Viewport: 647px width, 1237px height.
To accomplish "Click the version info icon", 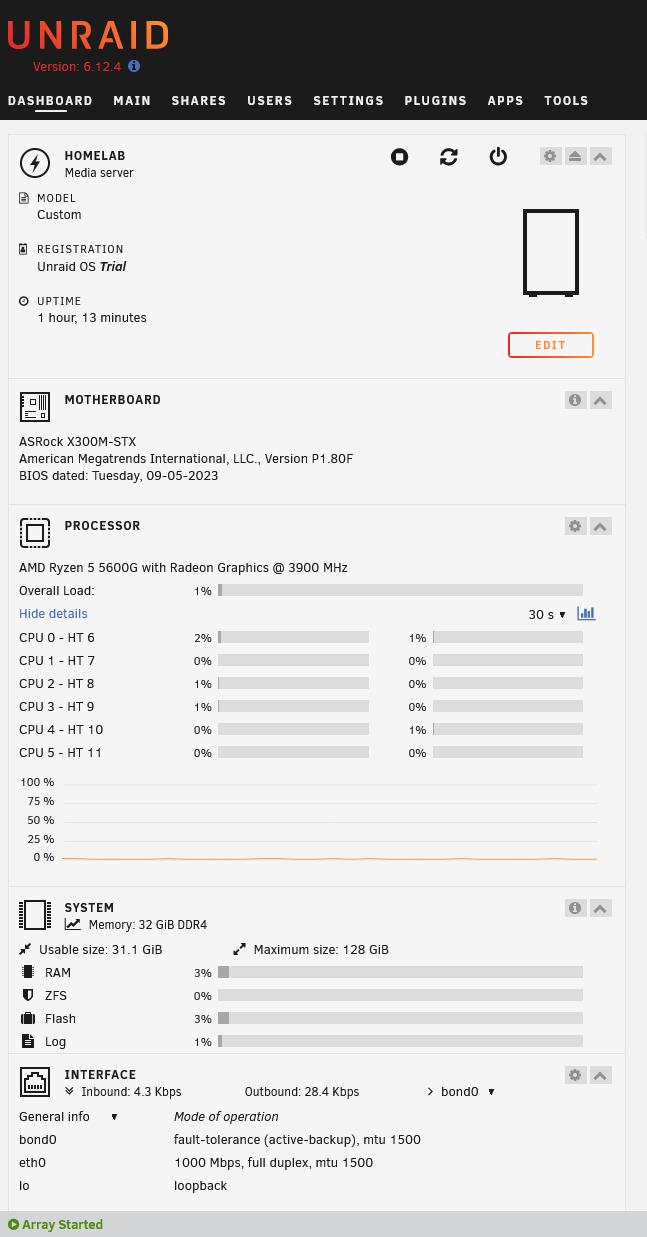I will point(134,67).
